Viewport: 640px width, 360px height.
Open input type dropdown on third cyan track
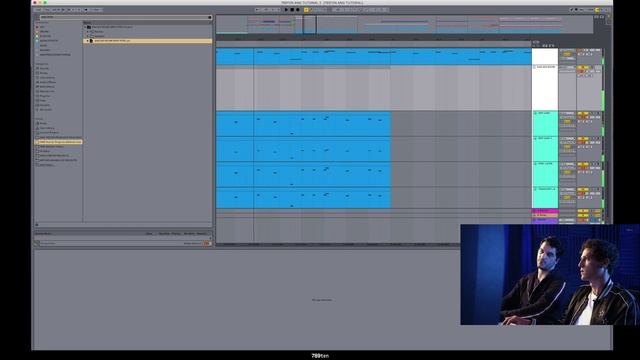click(x=567, y=164)
